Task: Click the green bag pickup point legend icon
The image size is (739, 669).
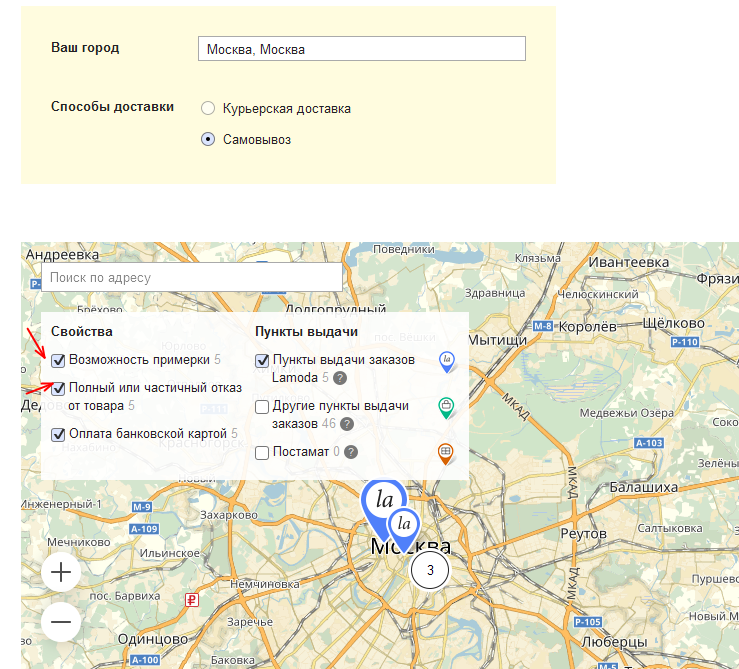Action: (x=446, y=408)
